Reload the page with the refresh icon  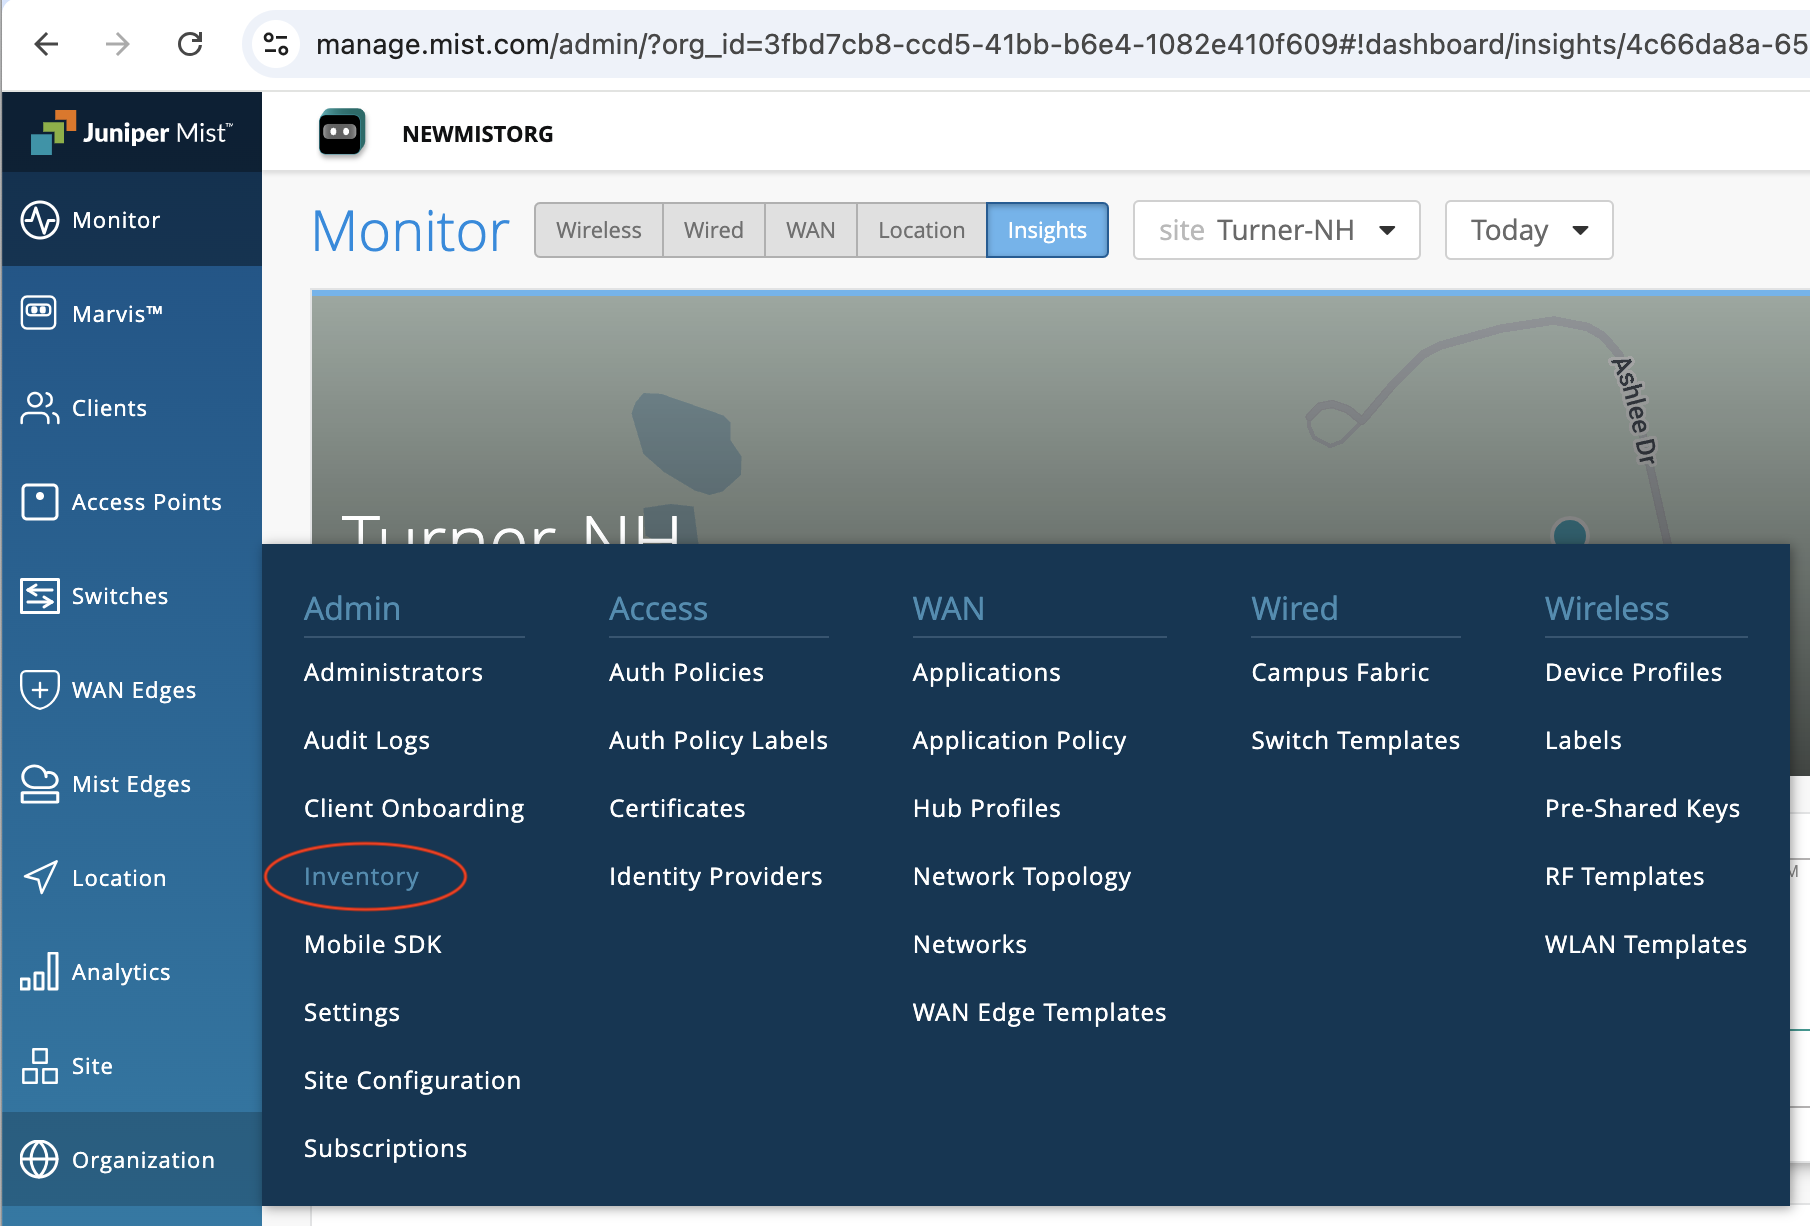[x=190, y=44]
